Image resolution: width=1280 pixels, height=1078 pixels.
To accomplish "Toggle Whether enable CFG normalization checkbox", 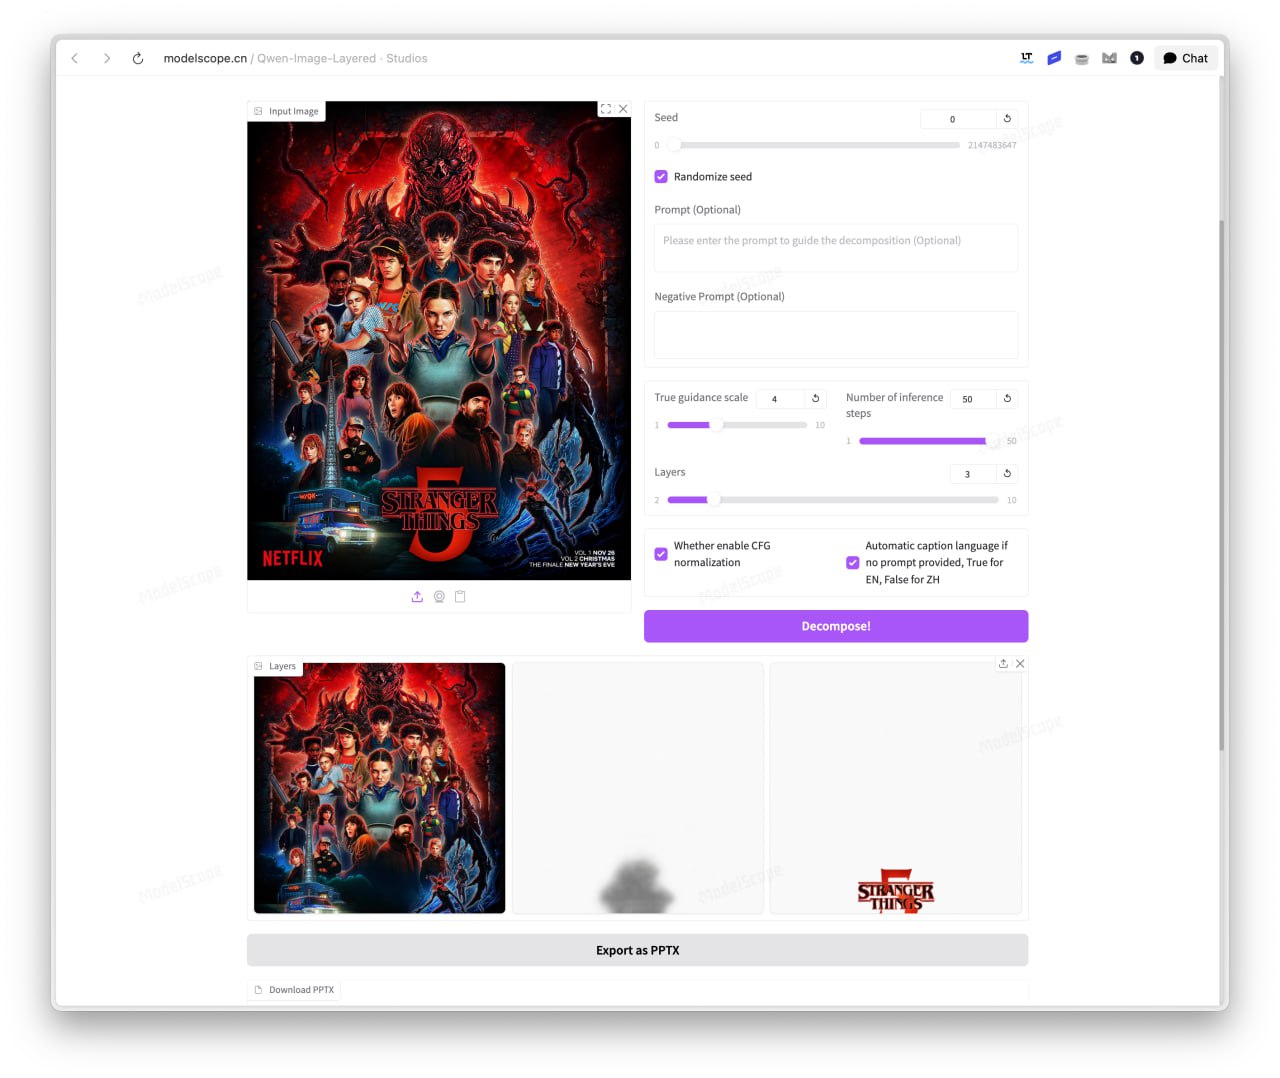I will (661, 554).
